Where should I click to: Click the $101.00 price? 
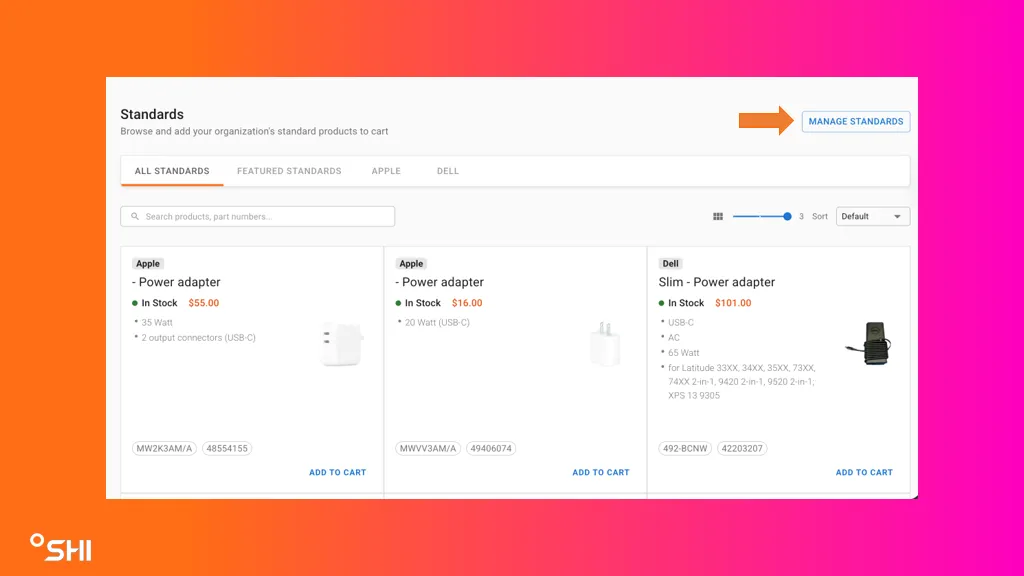[733, 303]
